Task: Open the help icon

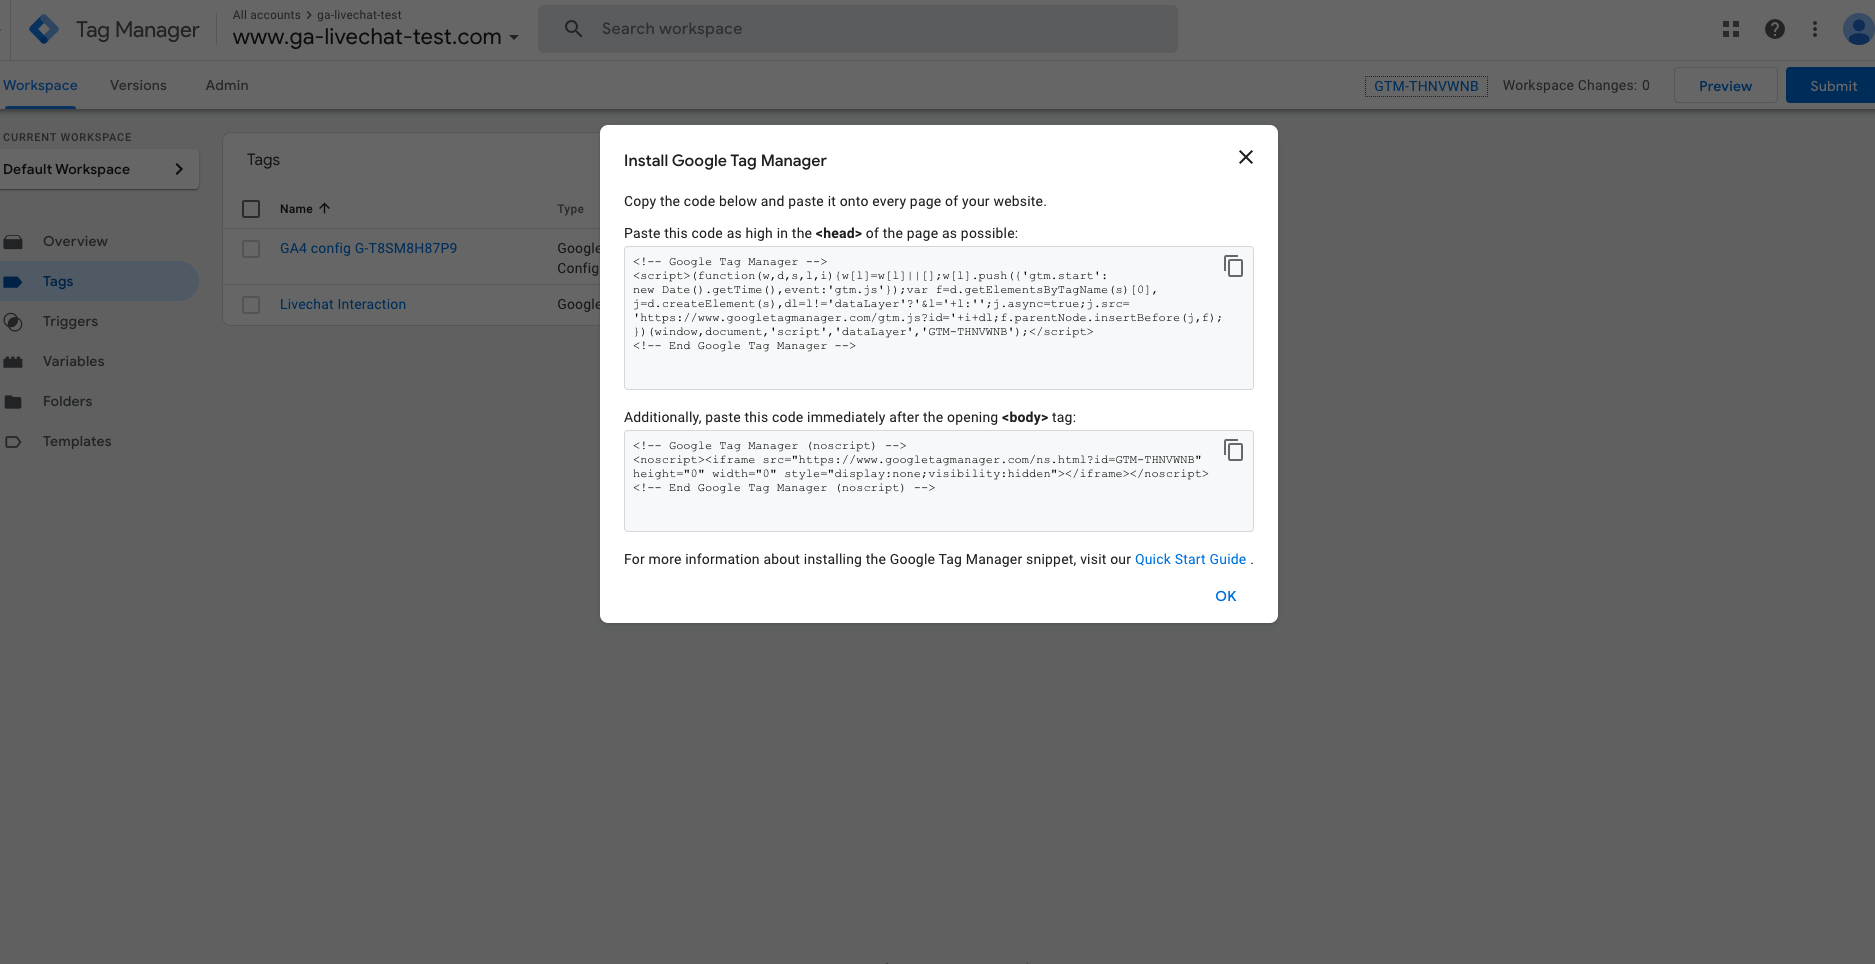Action: tap(1774, 30)
